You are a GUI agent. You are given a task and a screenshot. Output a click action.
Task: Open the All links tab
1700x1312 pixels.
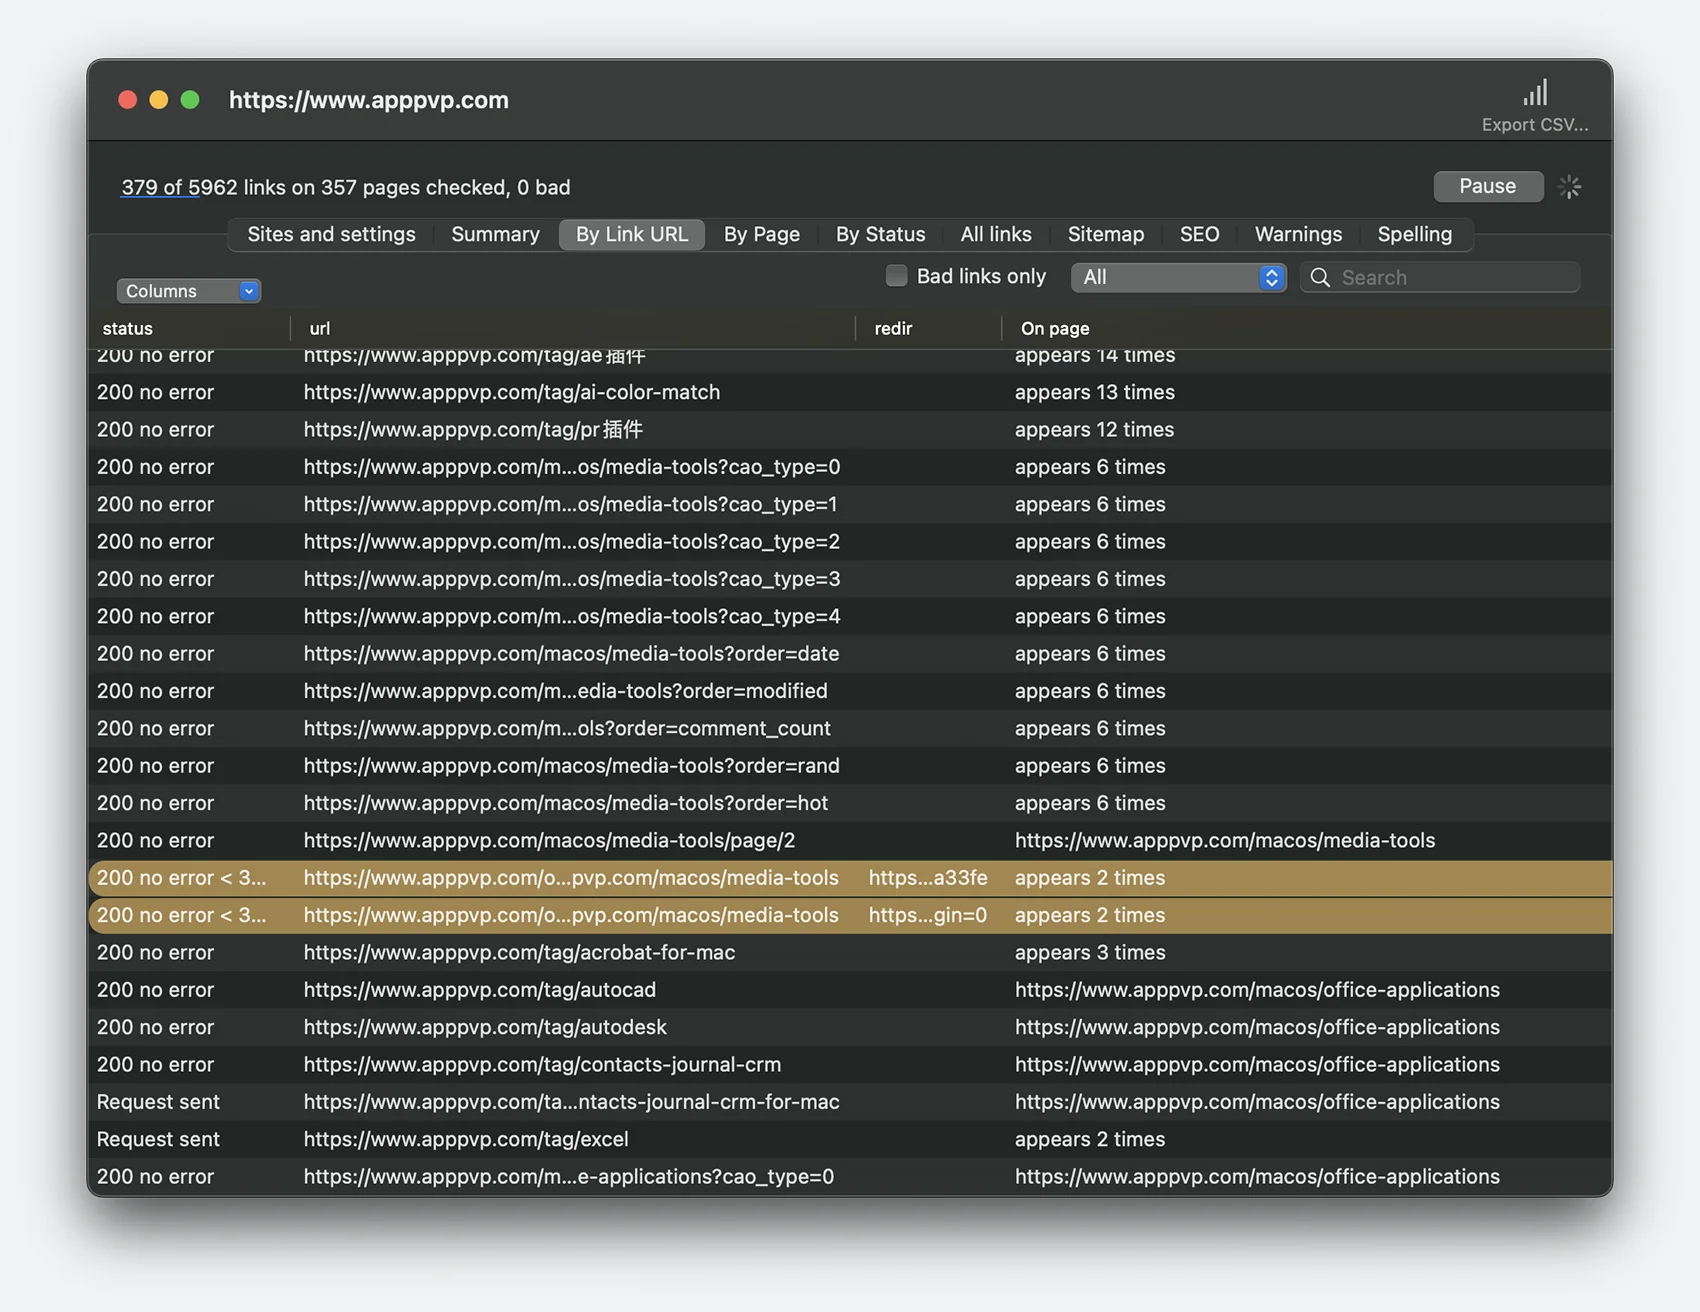[996, 234]
